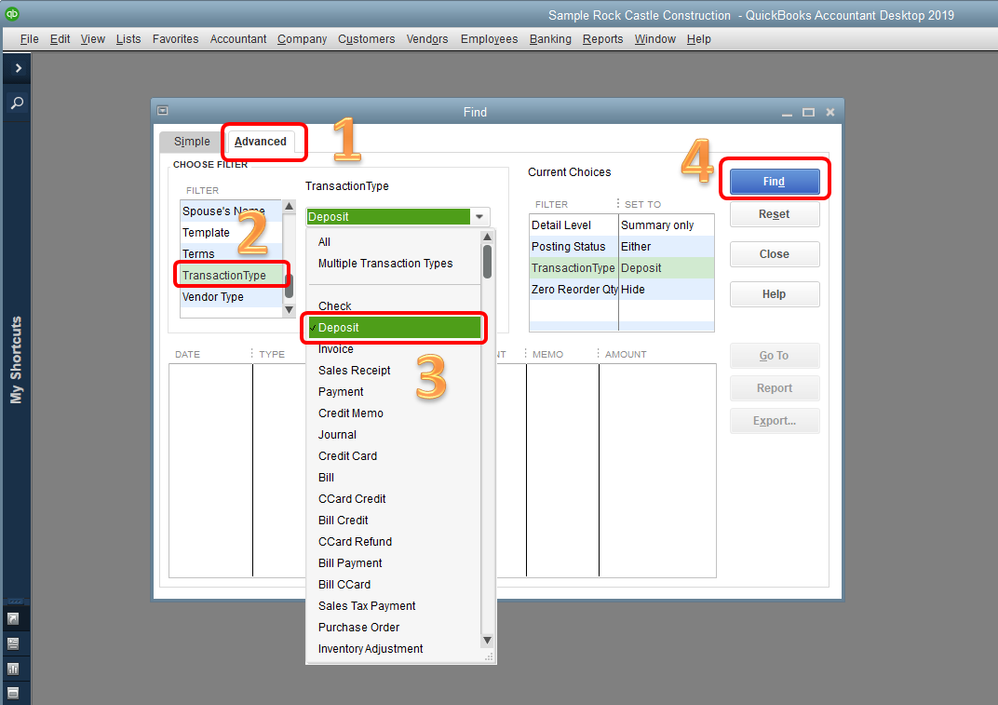Choose Multiple Transaction Types option
This screenshot has height=705, width=998.
(394, 263)
